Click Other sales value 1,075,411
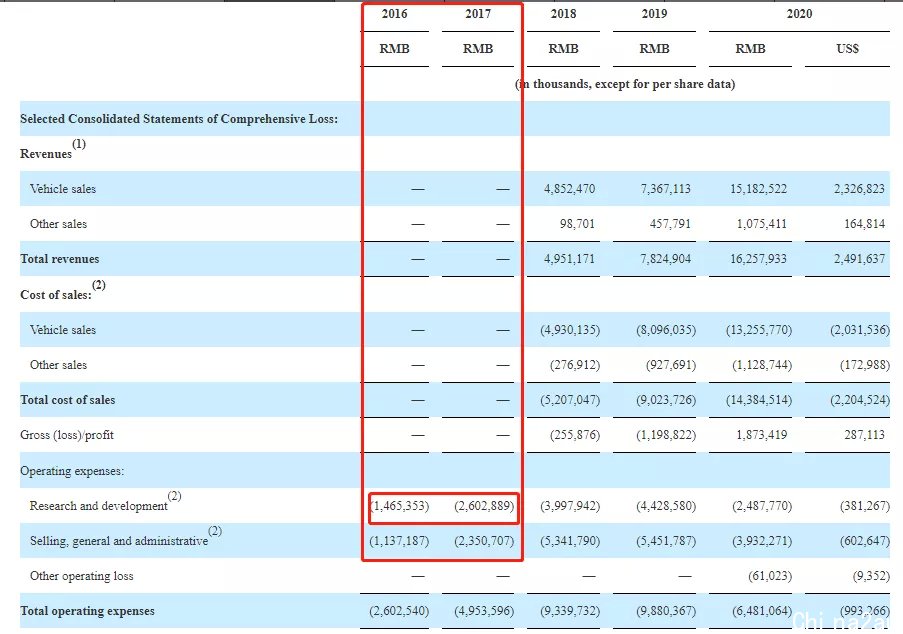Image resolution: width=903 pixels, height=634 pixels. (x=761, y=224)
